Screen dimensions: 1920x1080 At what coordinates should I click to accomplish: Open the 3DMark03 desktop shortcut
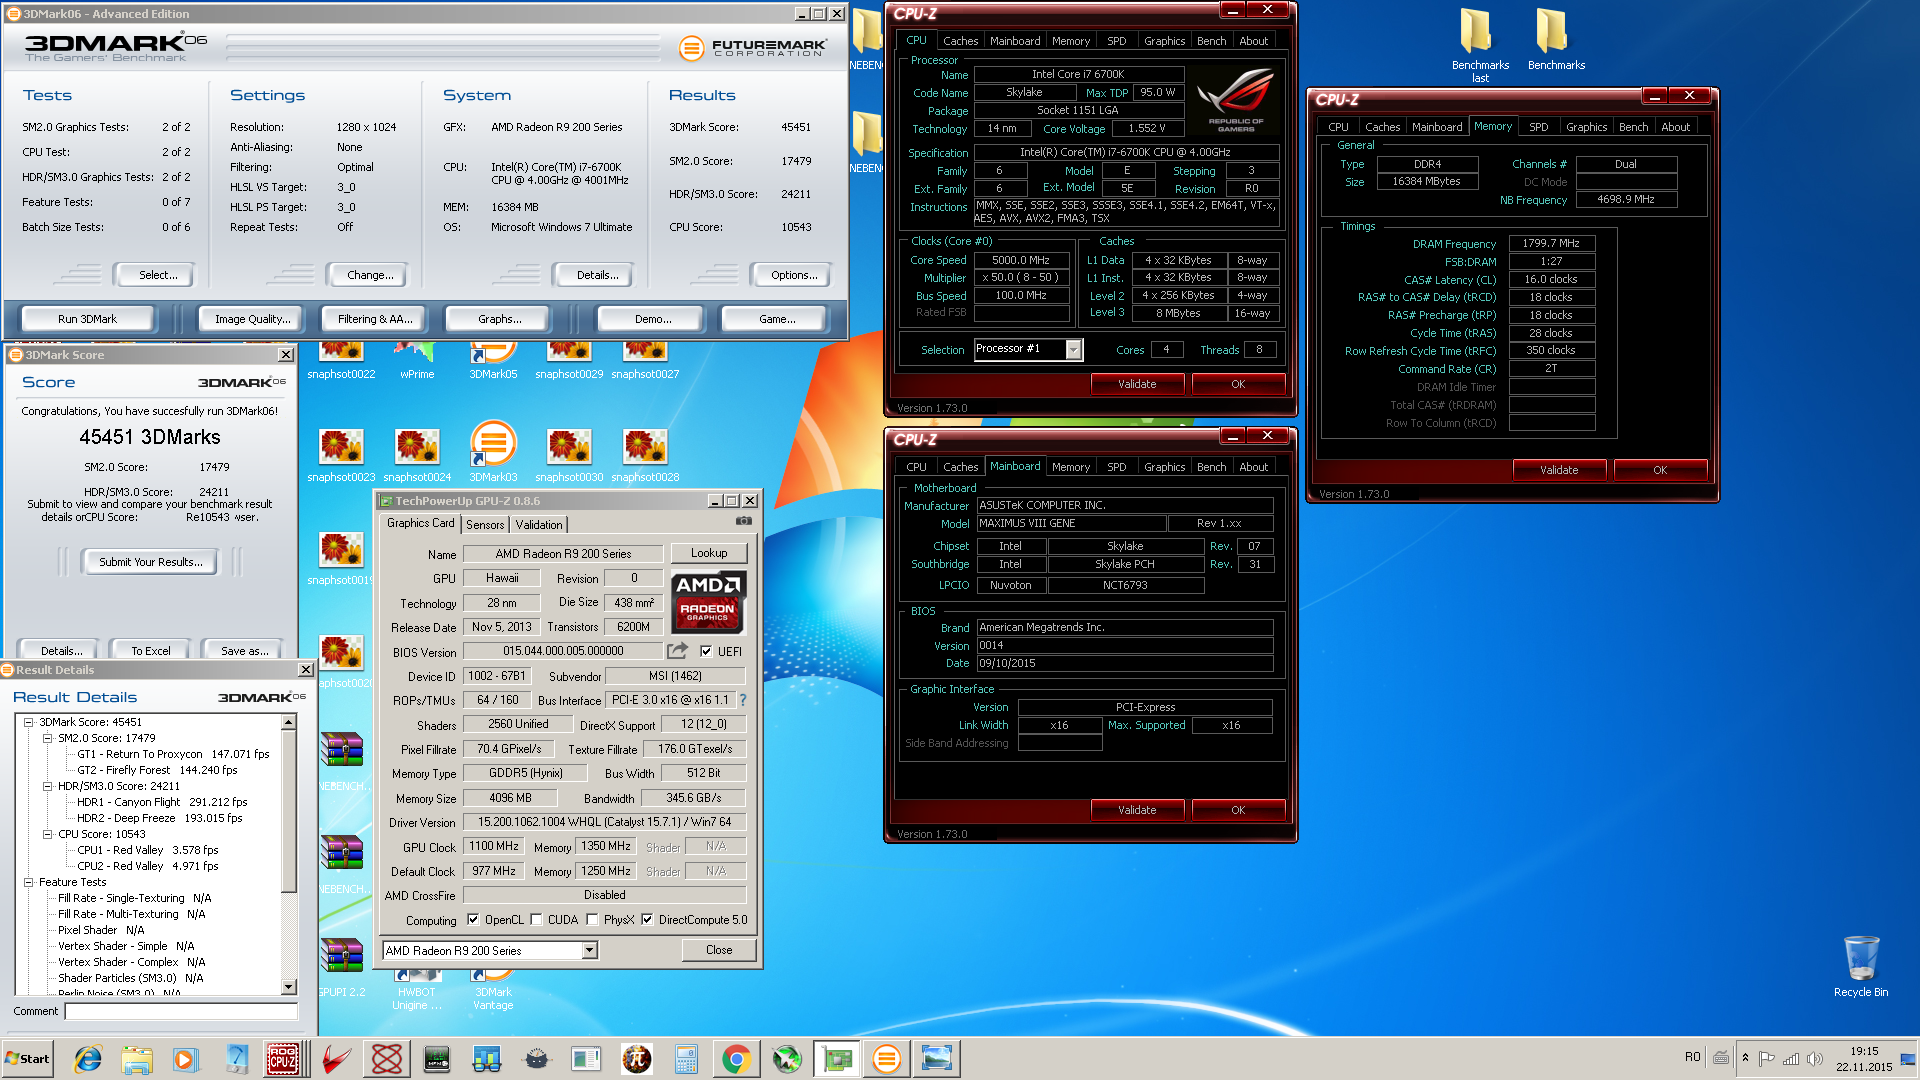click(x=493, y=453)
